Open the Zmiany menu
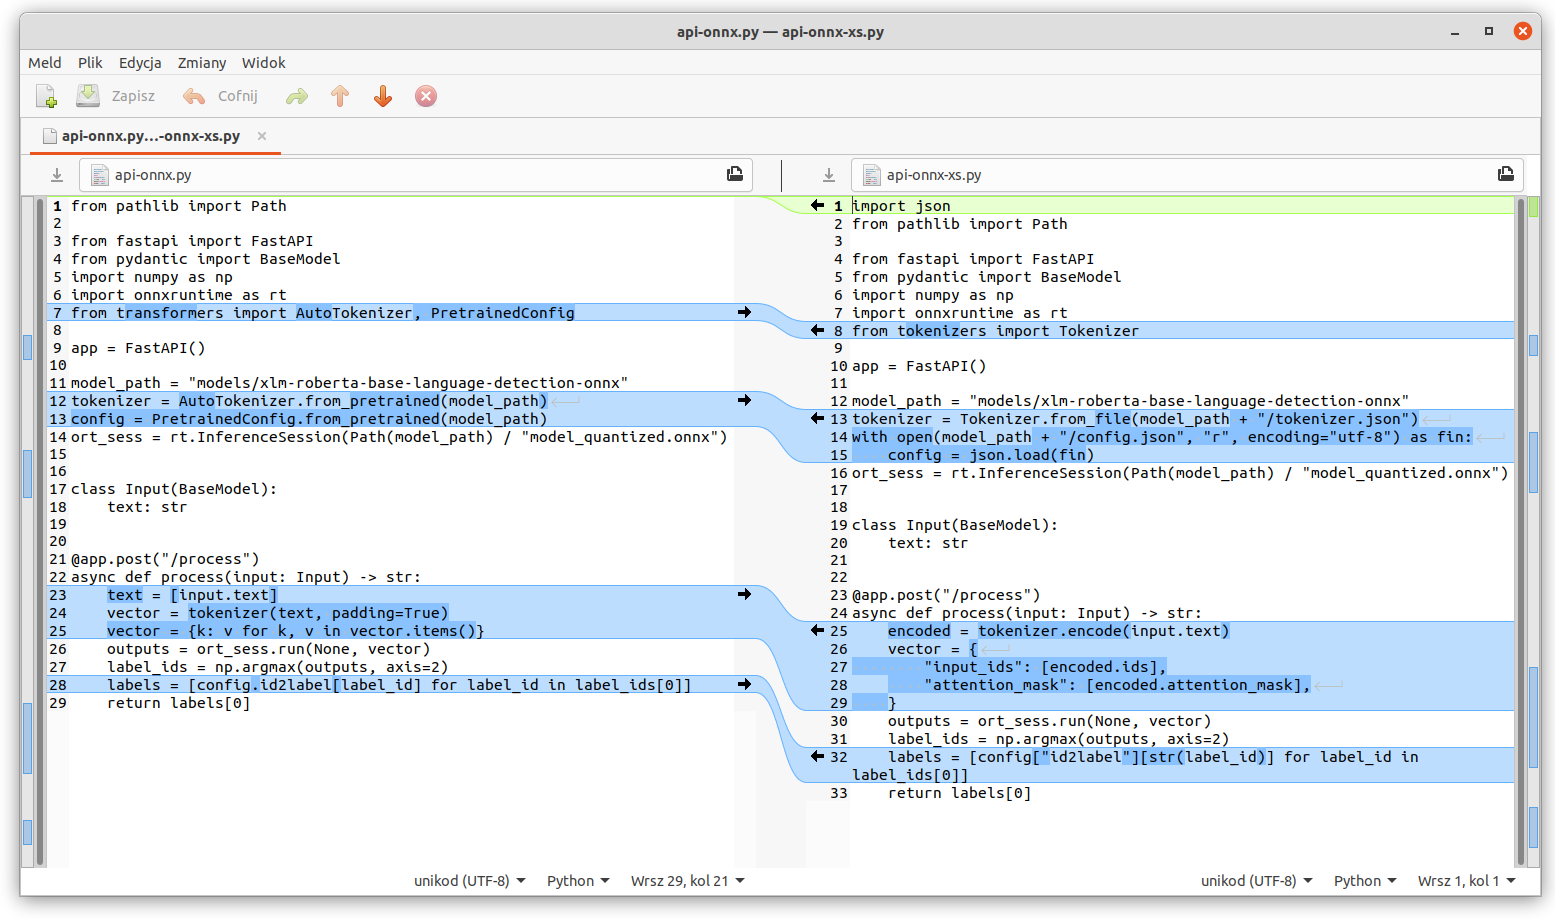Viewport: 1555px width, 919px height. (x=202, y=62)
